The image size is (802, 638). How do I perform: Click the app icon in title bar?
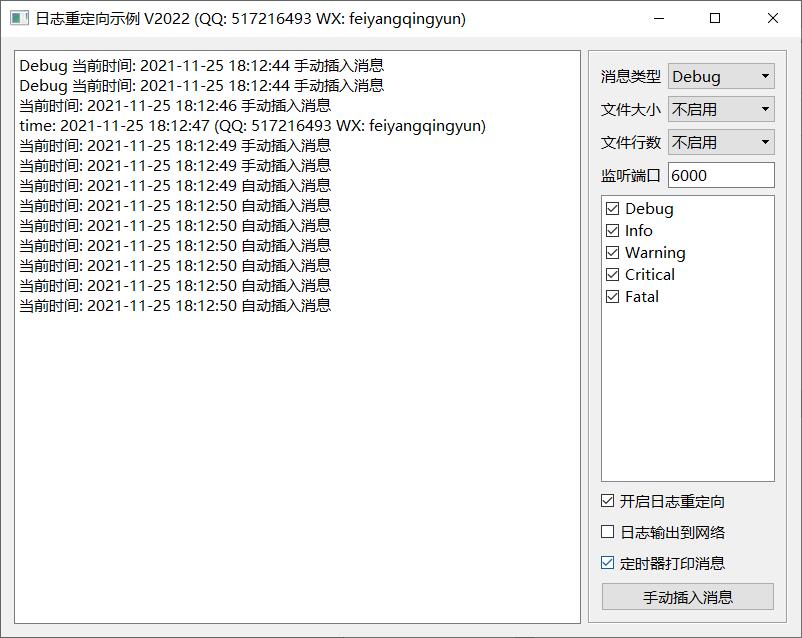click(x=19, y=19)
